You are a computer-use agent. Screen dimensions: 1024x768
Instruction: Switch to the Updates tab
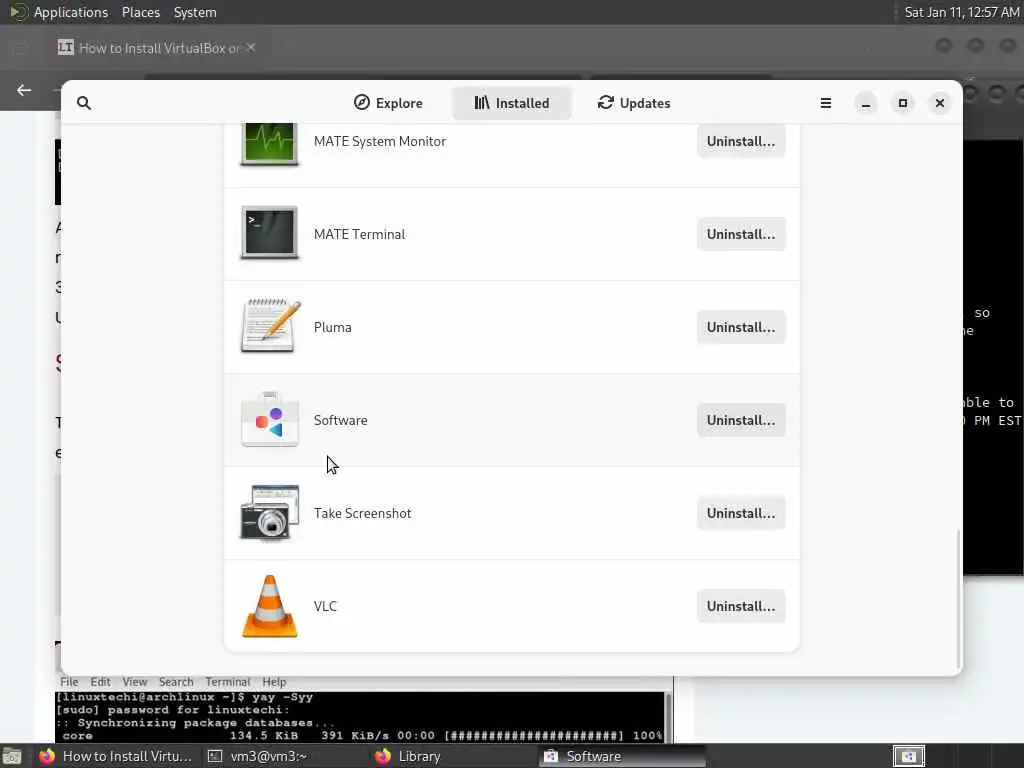[634, 103]
